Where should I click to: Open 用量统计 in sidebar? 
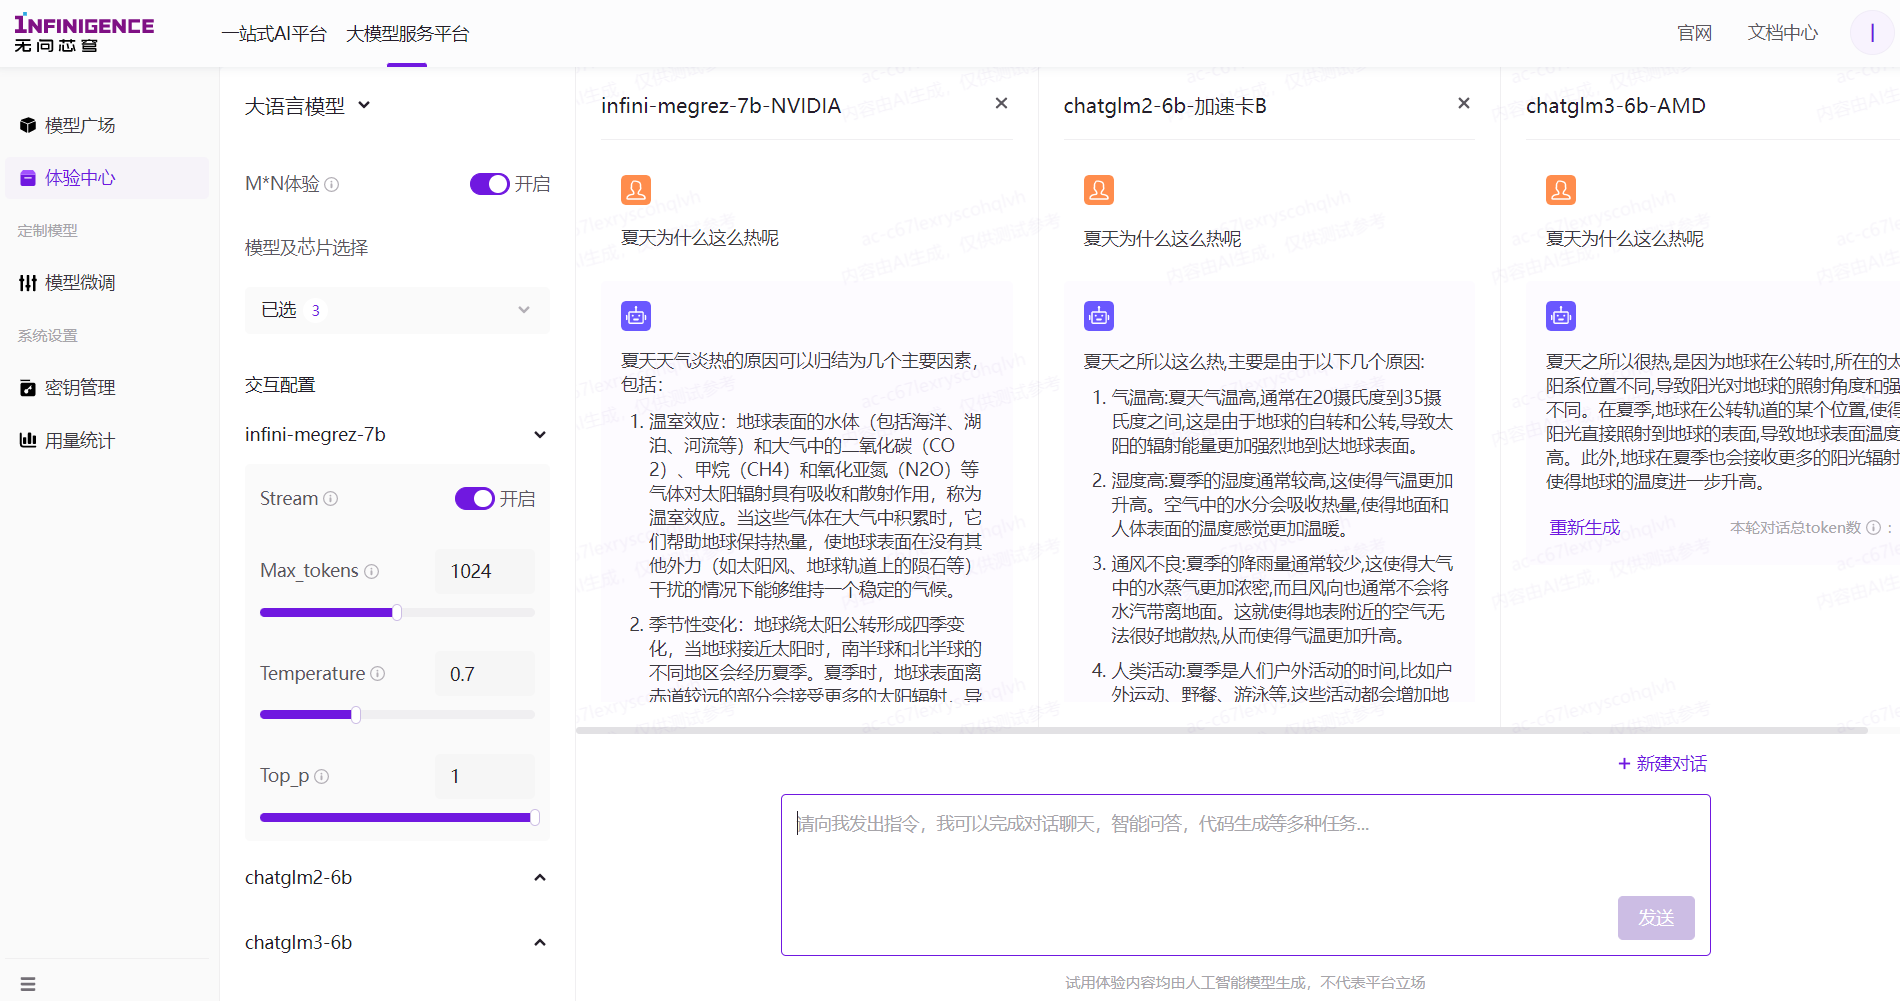(x=107, y=440)
